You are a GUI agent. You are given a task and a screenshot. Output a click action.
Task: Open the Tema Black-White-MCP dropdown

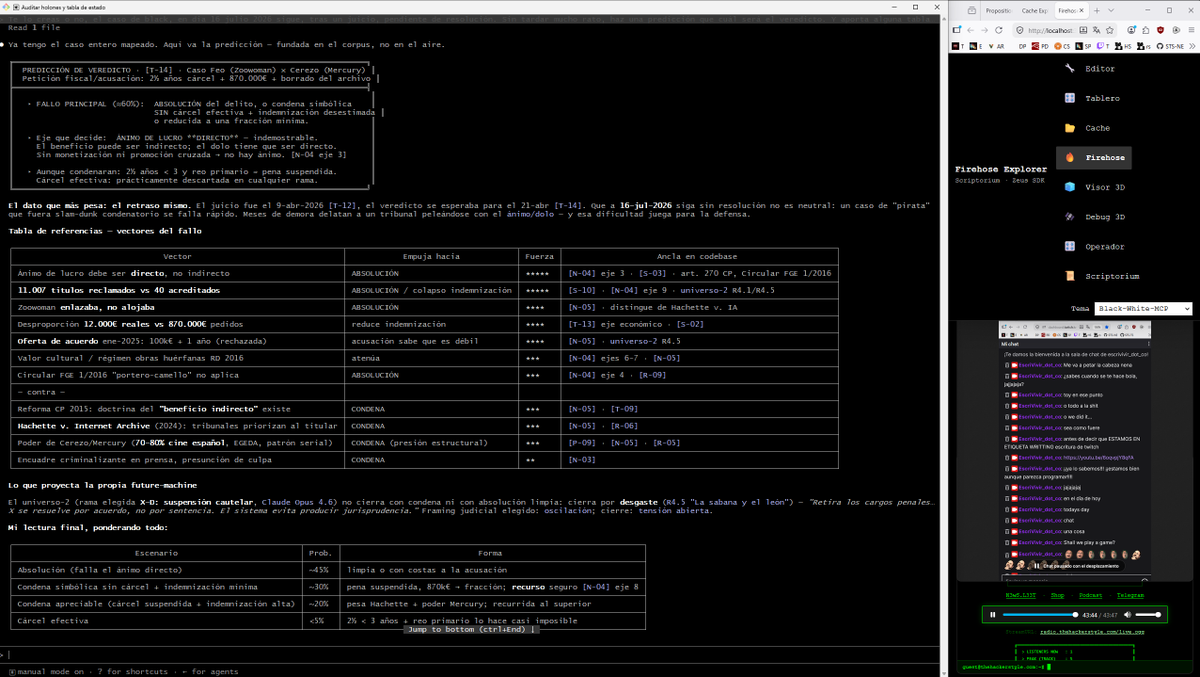(1143, 309)
